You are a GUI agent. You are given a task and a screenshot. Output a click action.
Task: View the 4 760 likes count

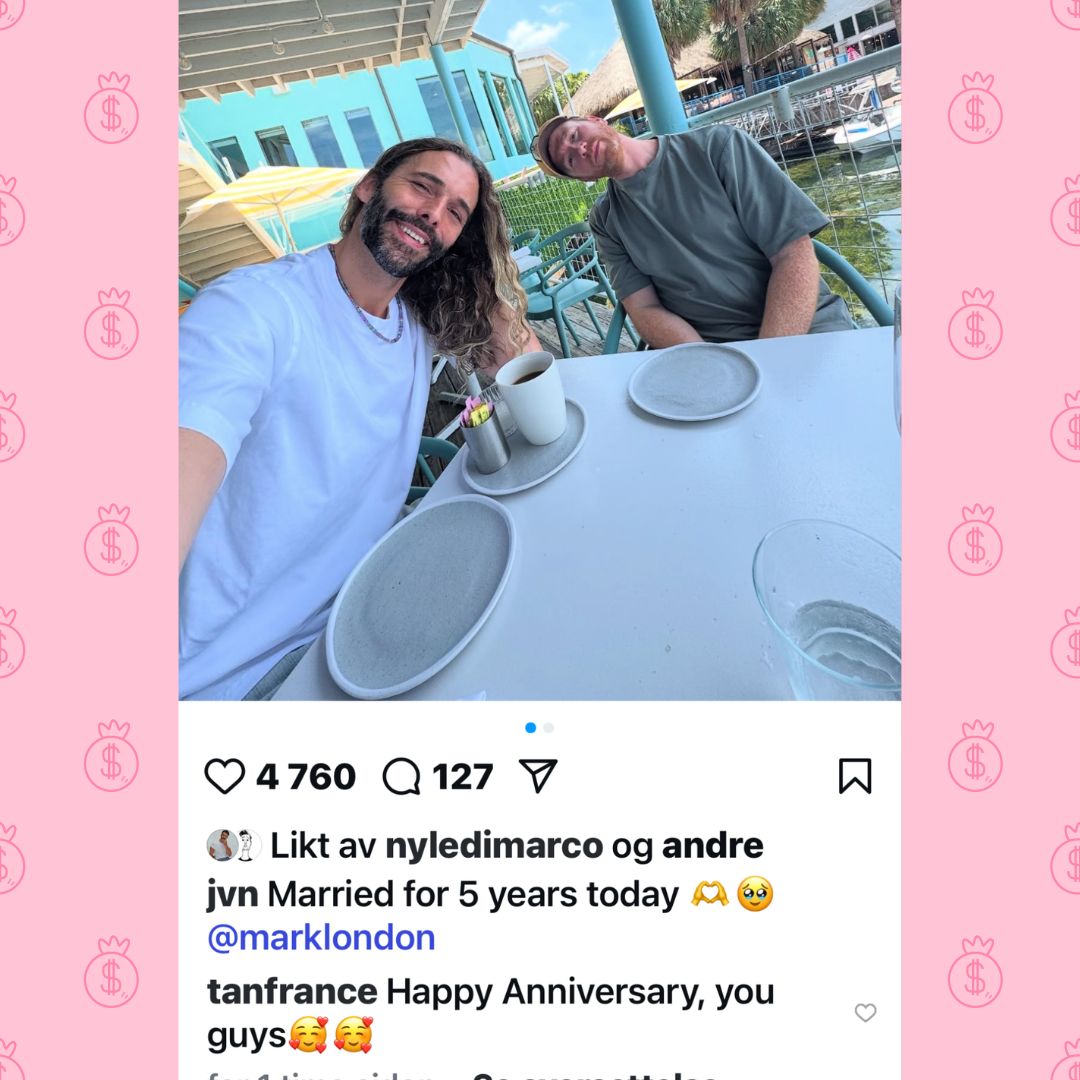306,777
